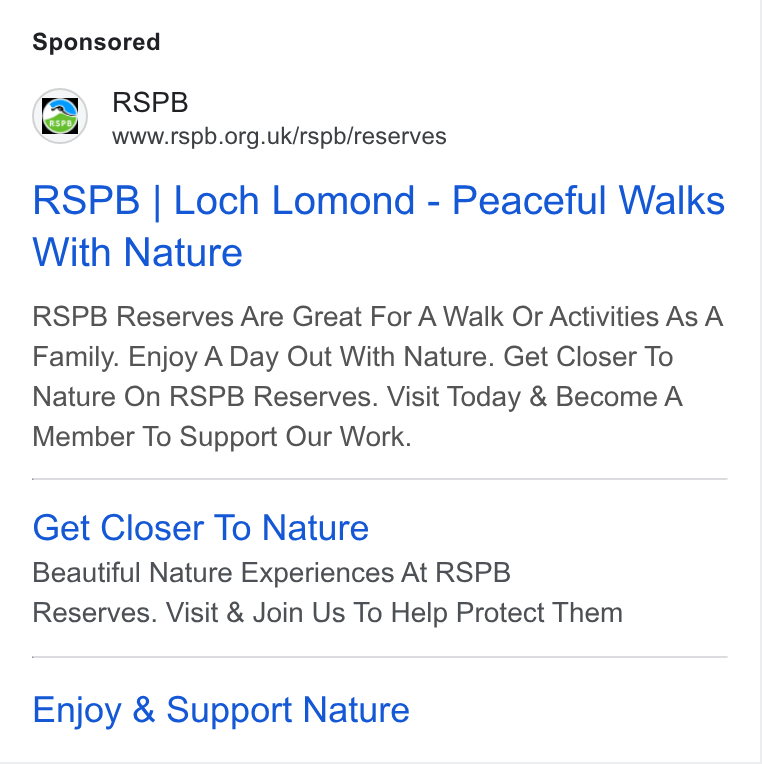Viewport: 762px width, 764px height.
Task: Open the Enjoy & Support Nature sitelink
Action: tap(221, 710)
